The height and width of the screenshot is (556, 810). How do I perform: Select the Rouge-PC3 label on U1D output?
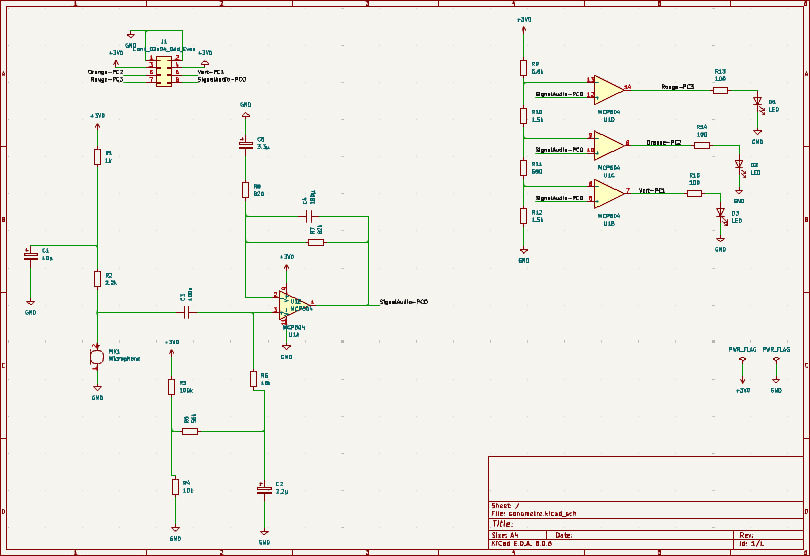pyautogui.click(x=677, y=87)
